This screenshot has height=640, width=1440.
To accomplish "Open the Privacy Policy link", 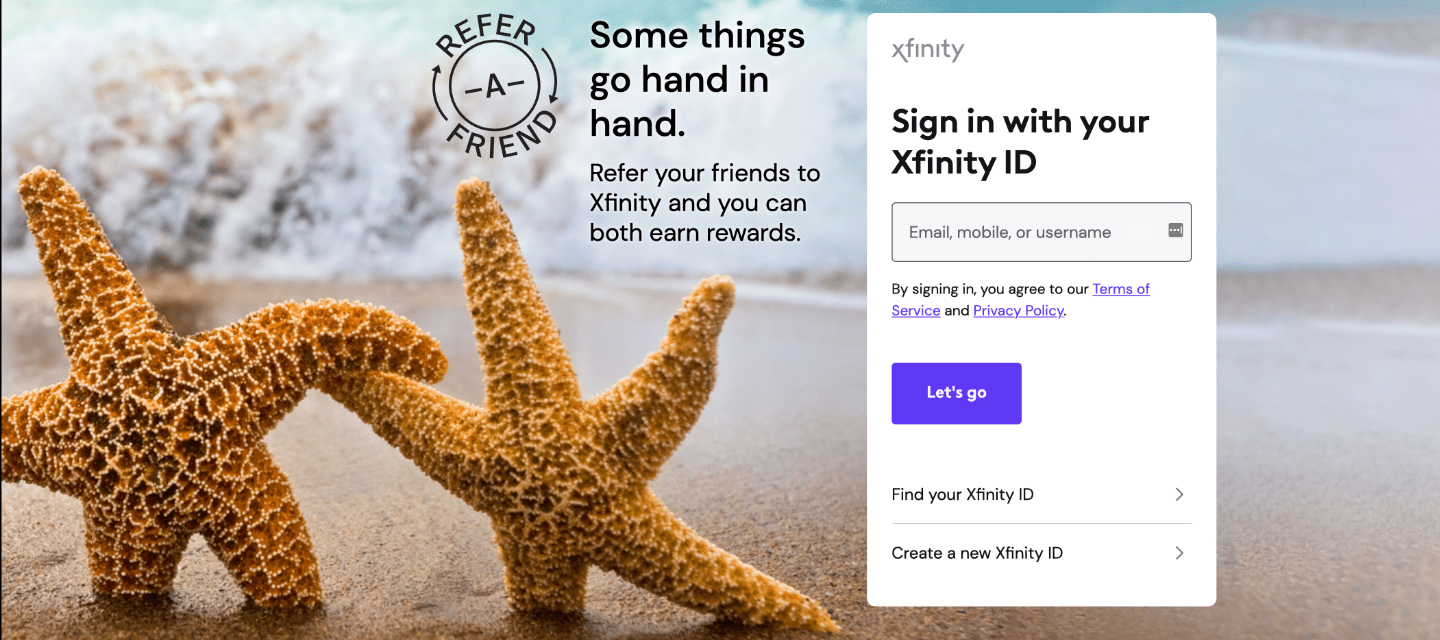I will coord(1018,311).
